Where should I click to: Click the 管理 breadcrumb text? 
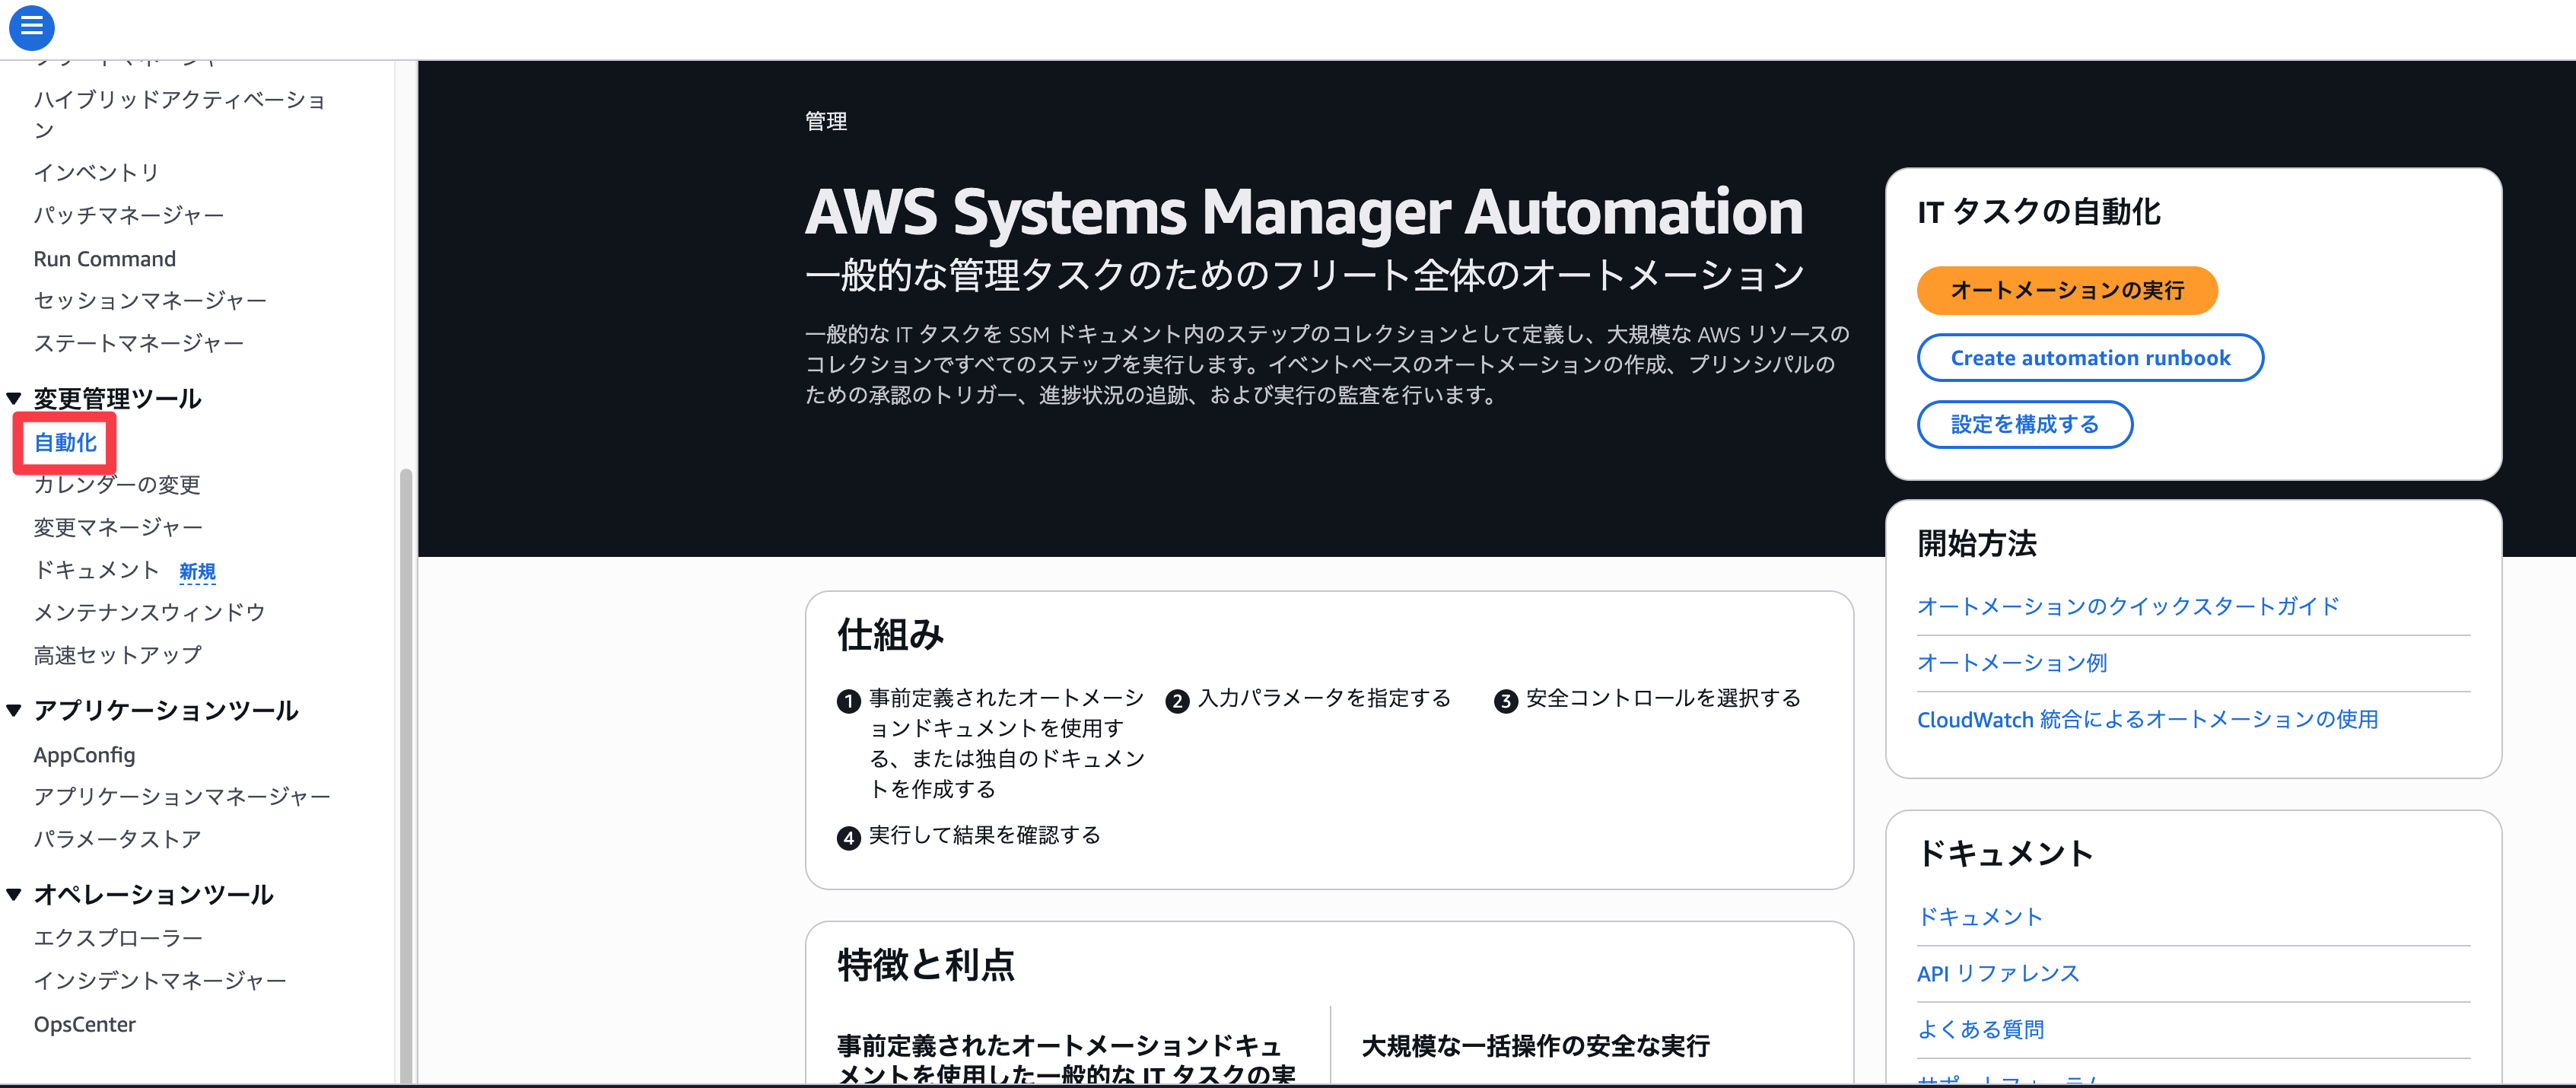click(826, 121)
